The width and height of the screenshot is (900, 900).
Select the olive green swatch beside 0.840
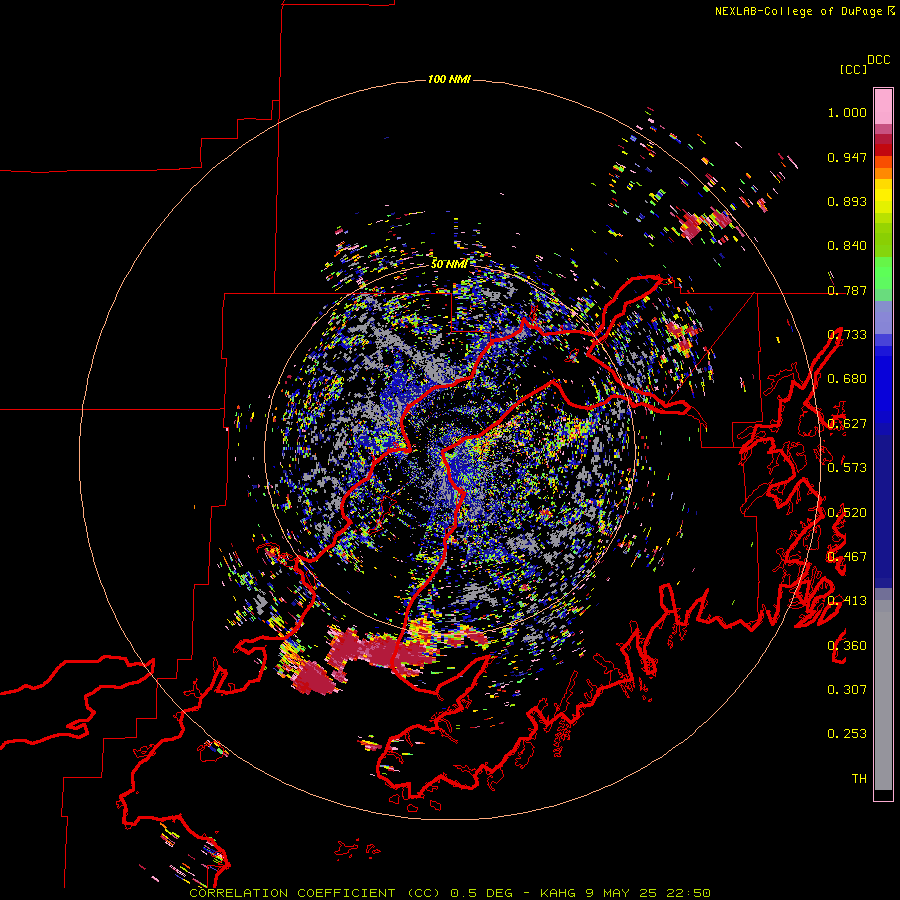(x=883, y=240)
